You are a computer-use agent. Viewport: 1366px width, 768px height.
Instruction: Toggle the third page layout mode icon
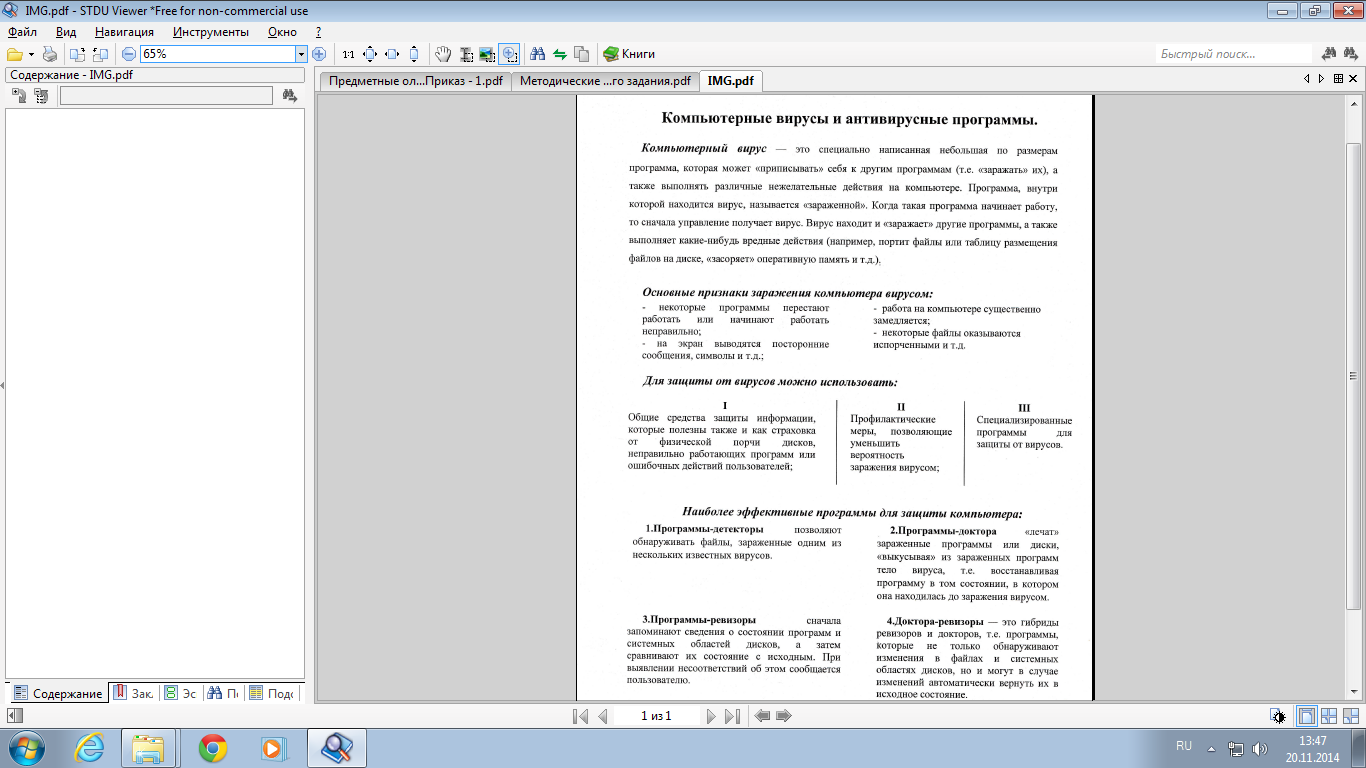(1350, 716)
